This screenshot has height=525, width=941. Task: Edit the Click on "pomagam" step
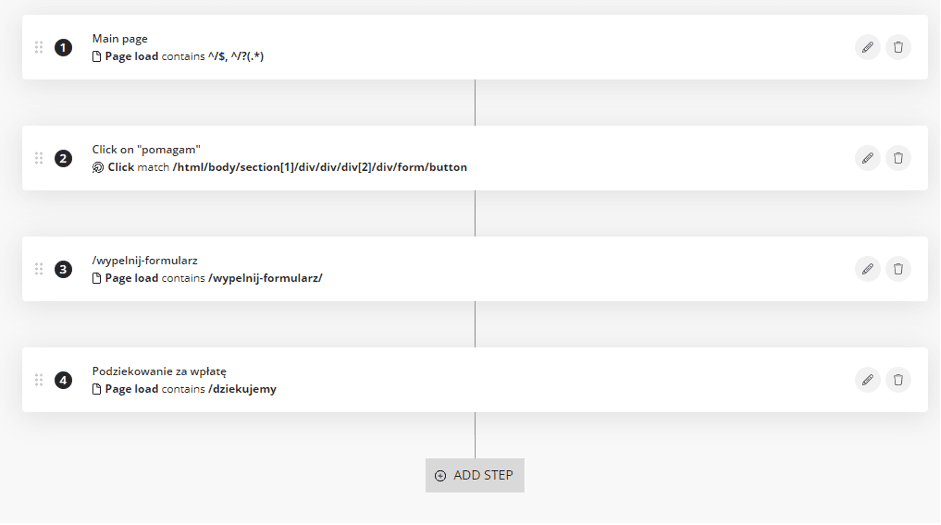point(867,158)
